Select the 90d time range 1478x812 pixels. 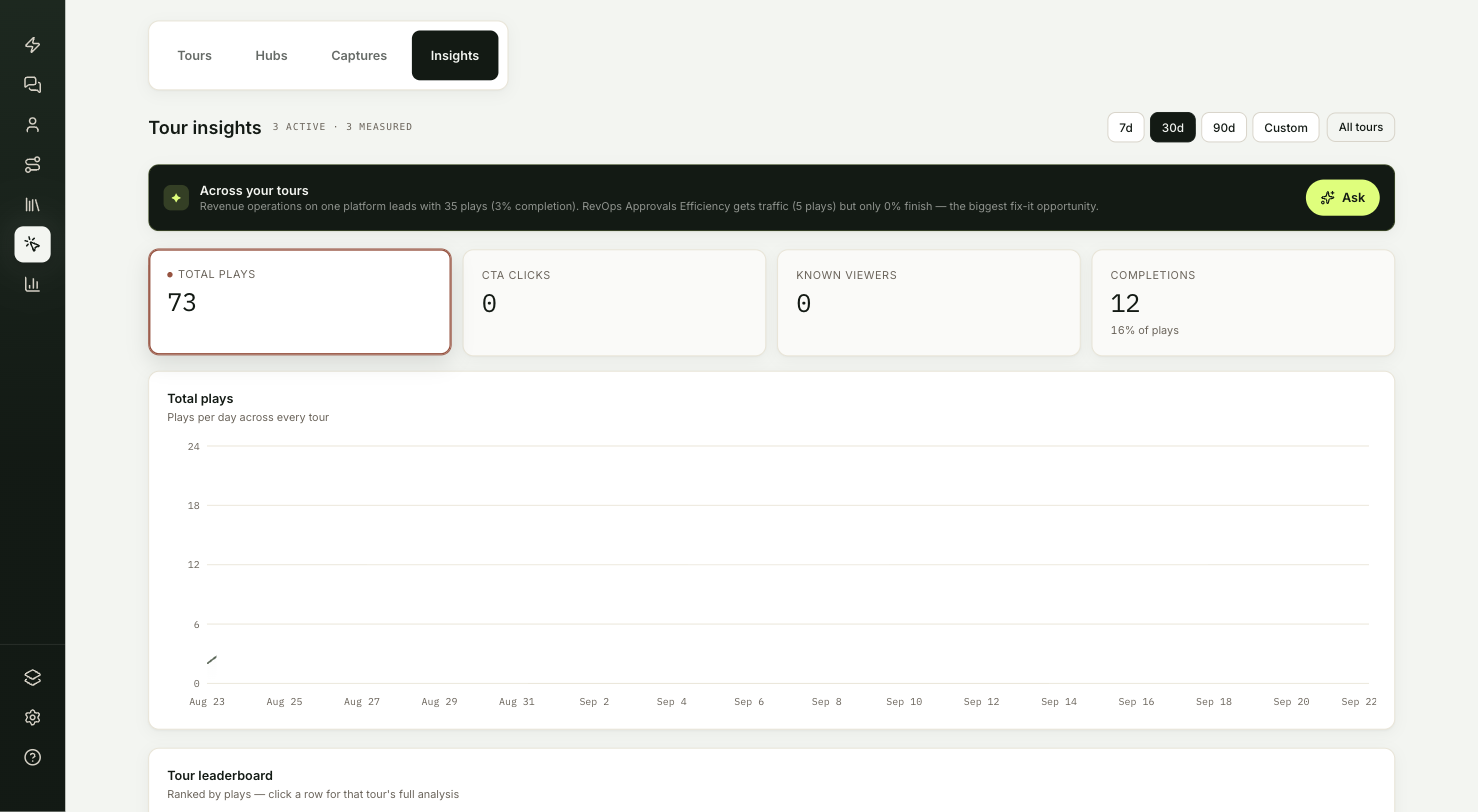click(x=1224, y=127)
